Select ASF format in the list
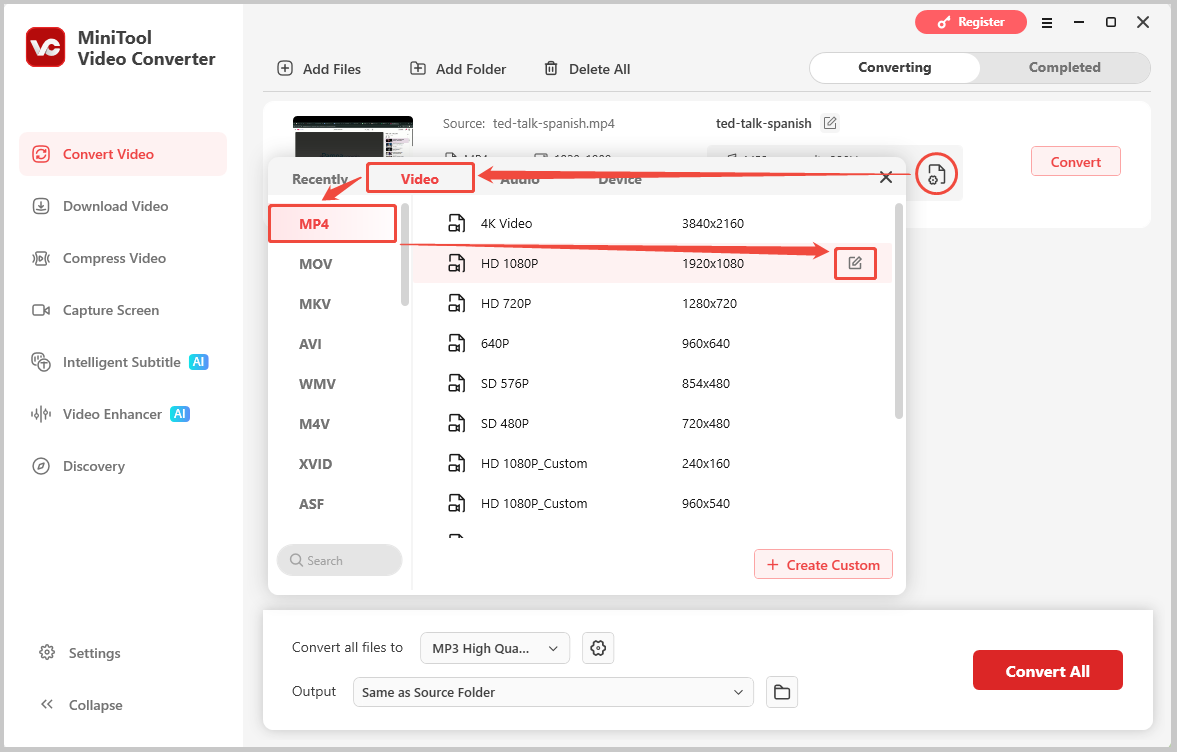 pyautogui.click(x=333, y=504)
